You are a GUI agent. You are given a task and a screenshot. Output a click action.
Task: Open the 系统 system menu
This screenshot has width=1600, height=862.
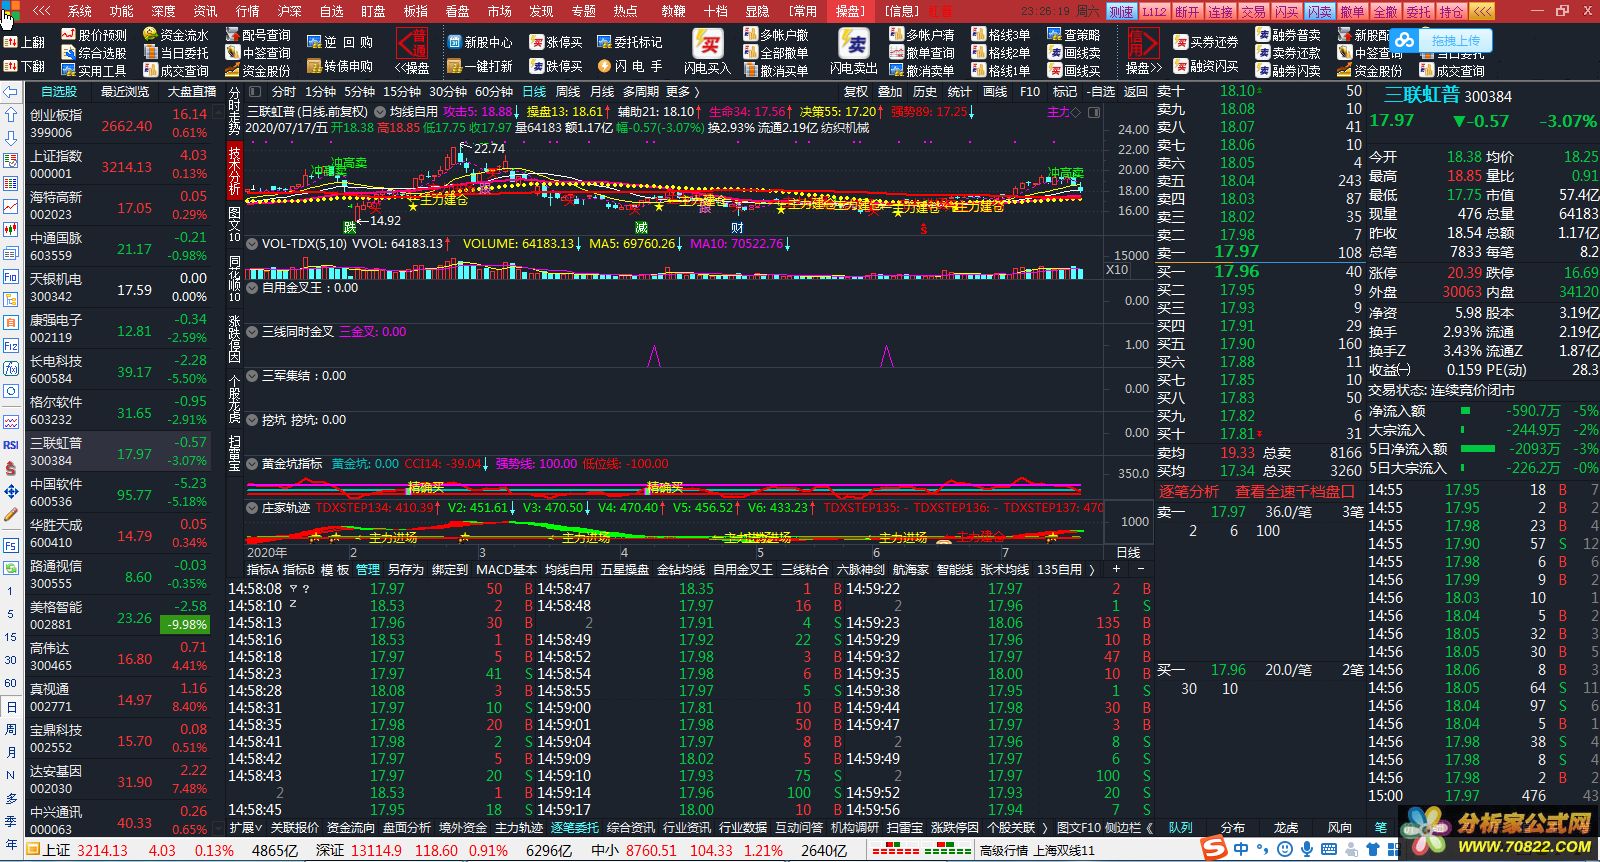[x=80, y=11]
